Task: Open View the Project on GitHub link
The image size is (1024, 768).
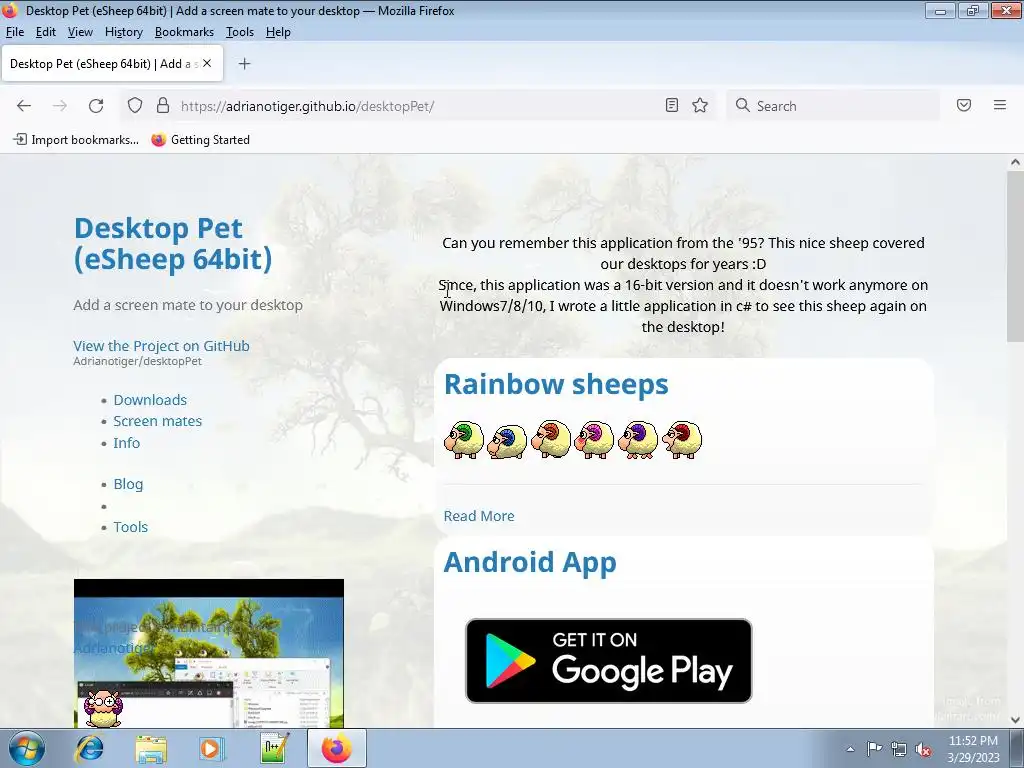Action: tap(161, 346)
